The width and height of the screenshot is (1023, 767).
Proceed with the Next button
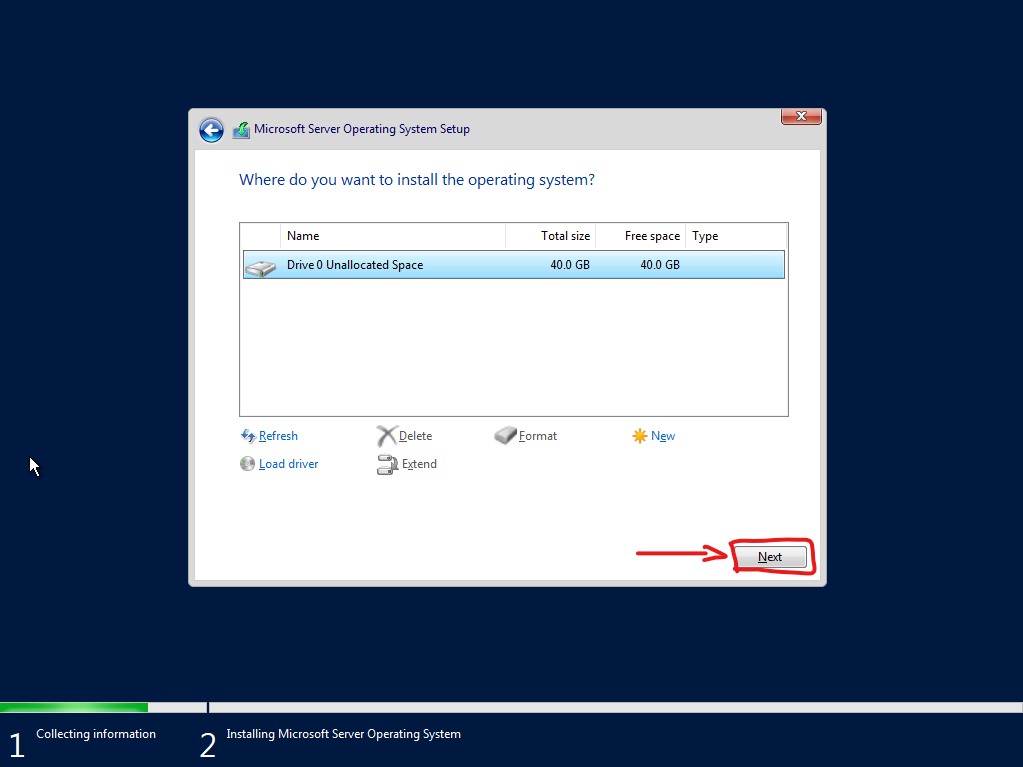pyautogui.click(x=771, y=557)
